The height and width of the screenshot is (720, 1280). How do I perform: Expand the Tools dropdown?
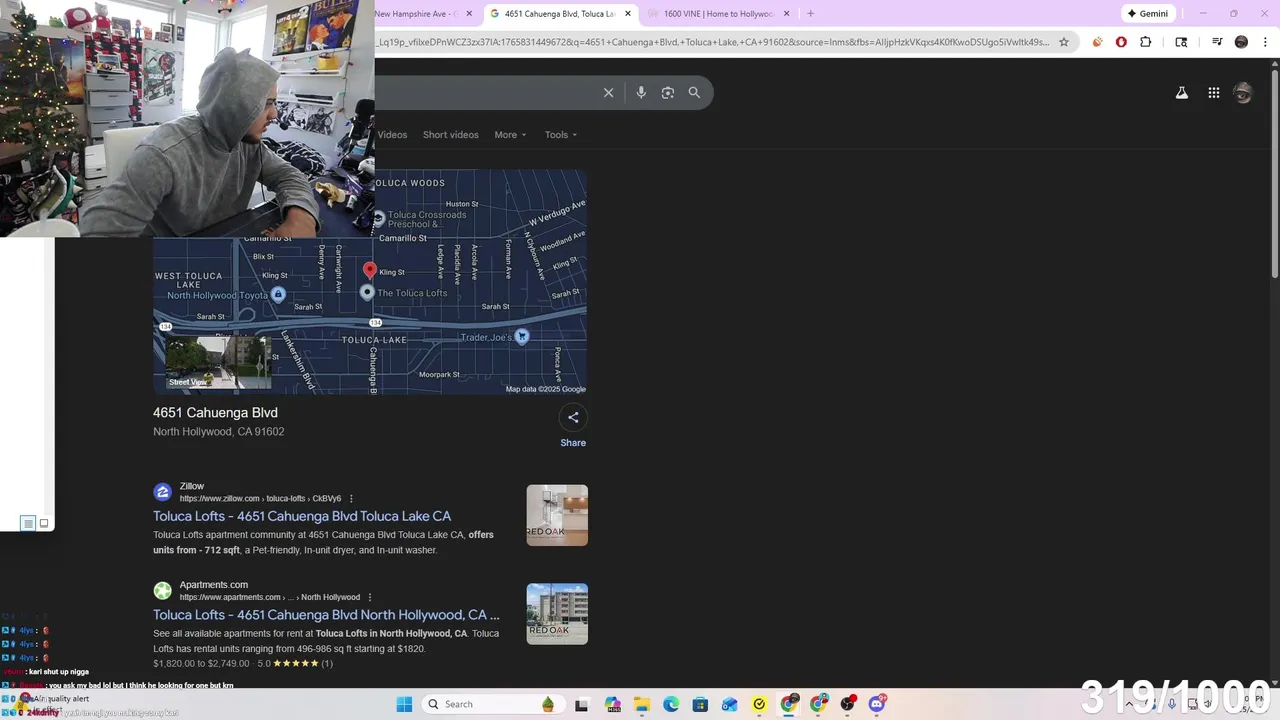(561, 135)
